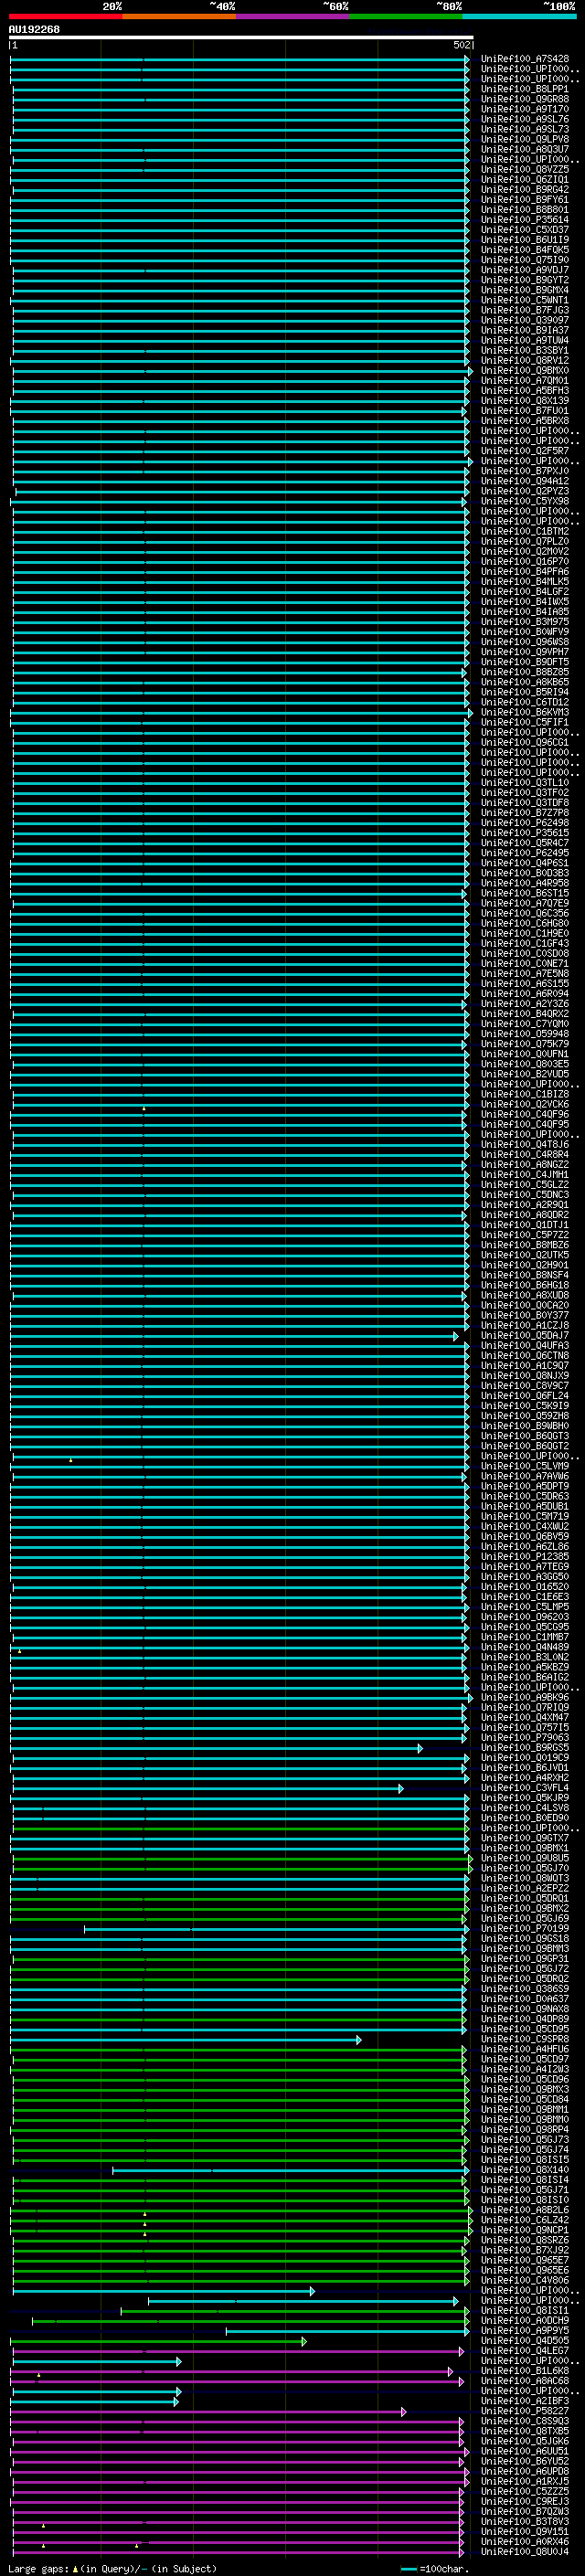Select hit label UniRef100_P58227
The width and height of the screenshot is (585, 2576).
point(525,2411)
